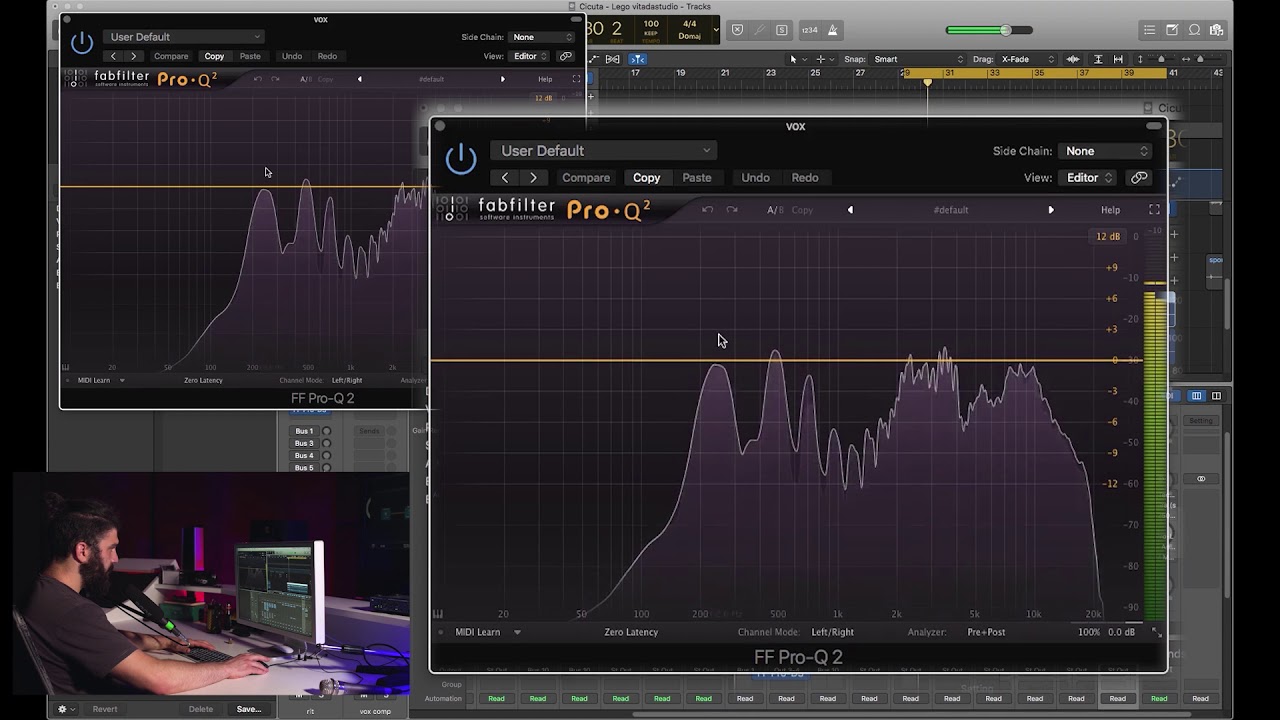Toggle Solo in Logic's control bar
Screen dimensions: 1280x720
point(782,30)
